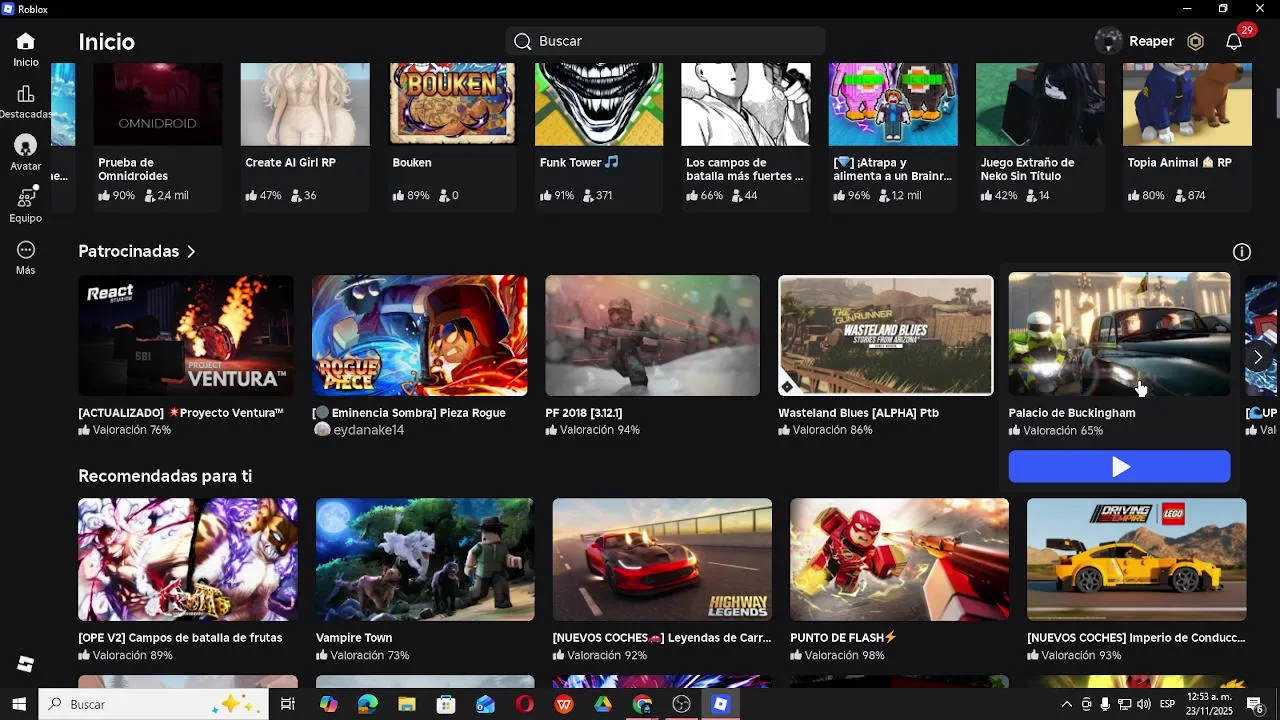Open the Robux hexagon icon
This screenshot has width=1280, height=720.
[1195, 41]
